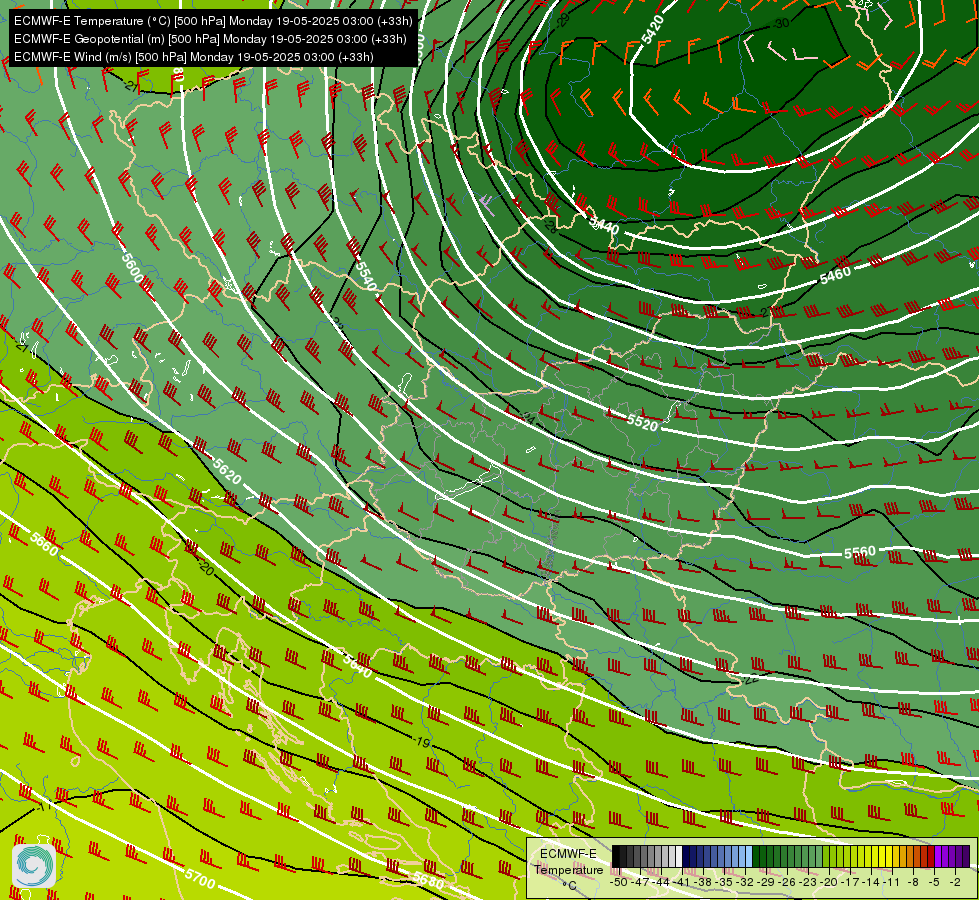Click the legend title ECMWF-E Temperature °C
The image size is (979, 900).
click(568, 869)
